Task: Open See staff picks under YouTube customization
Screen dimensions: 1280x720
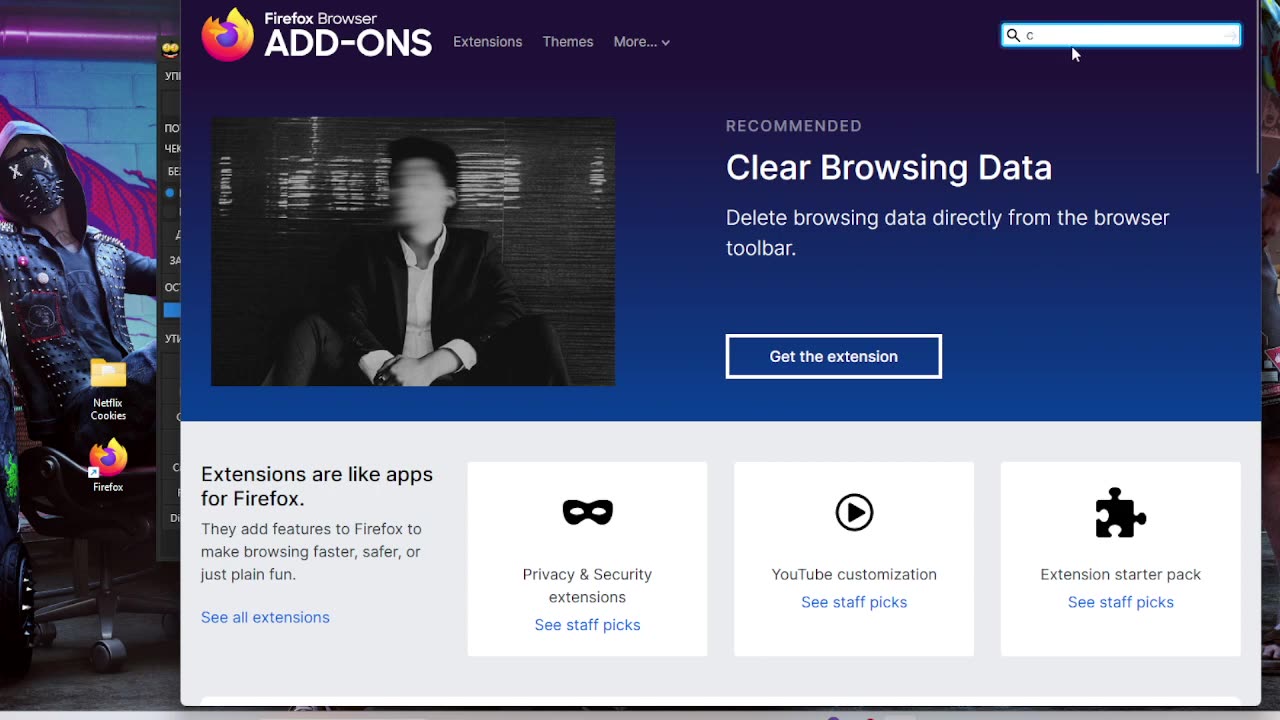Action: click(x=854, y=602)
